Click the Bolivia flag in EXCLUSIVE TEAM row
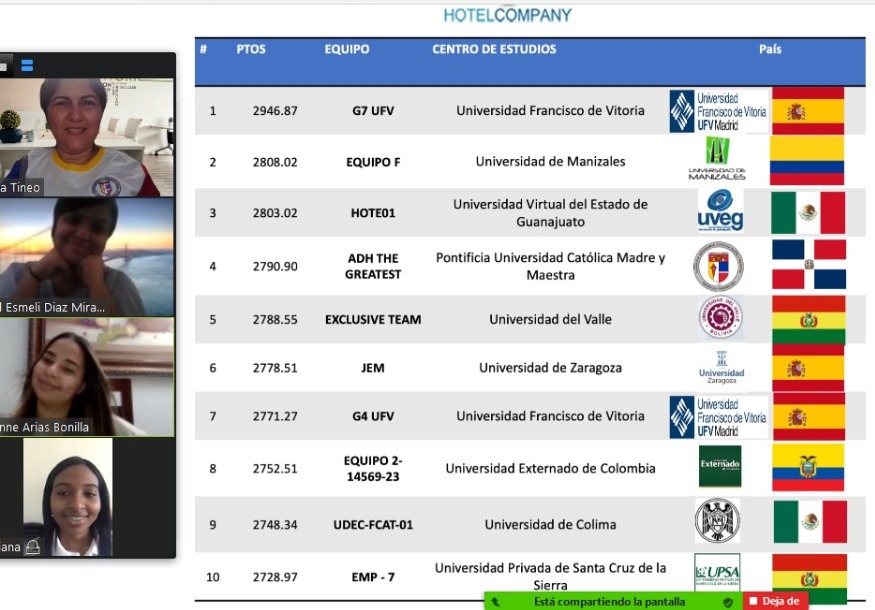 pyautogui.click(x=809, y=319)
